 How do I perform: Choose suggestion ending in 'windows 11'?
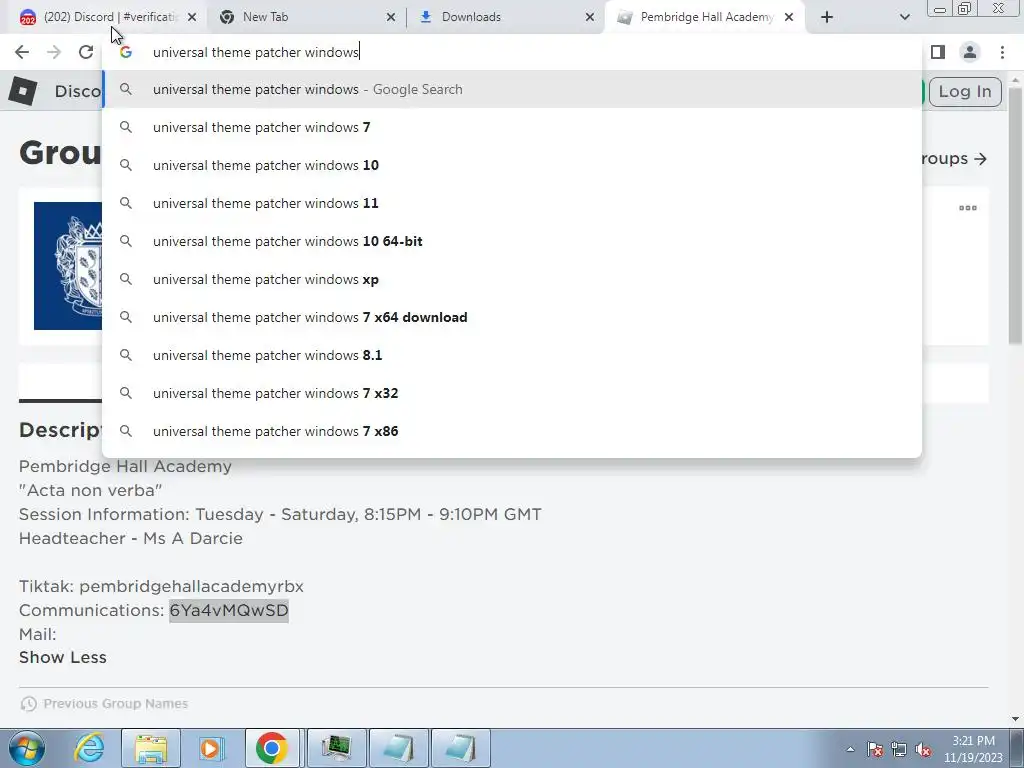click(x=513, y=203)
